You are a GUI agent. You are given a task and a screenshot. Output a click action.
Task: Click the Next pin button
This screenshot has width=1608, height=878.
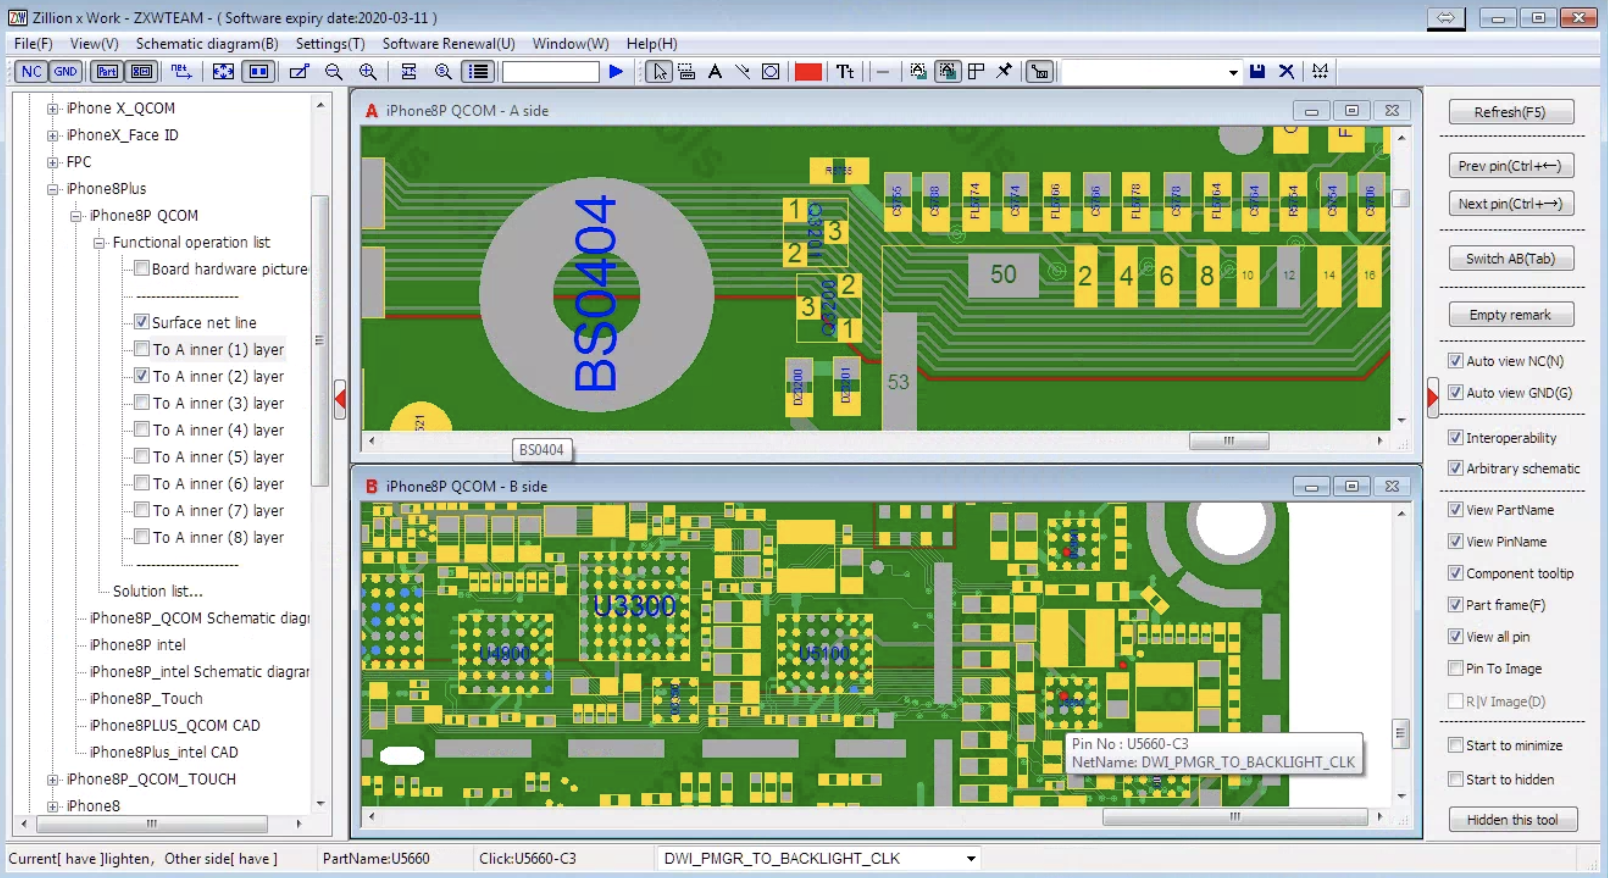(1510, 204)
